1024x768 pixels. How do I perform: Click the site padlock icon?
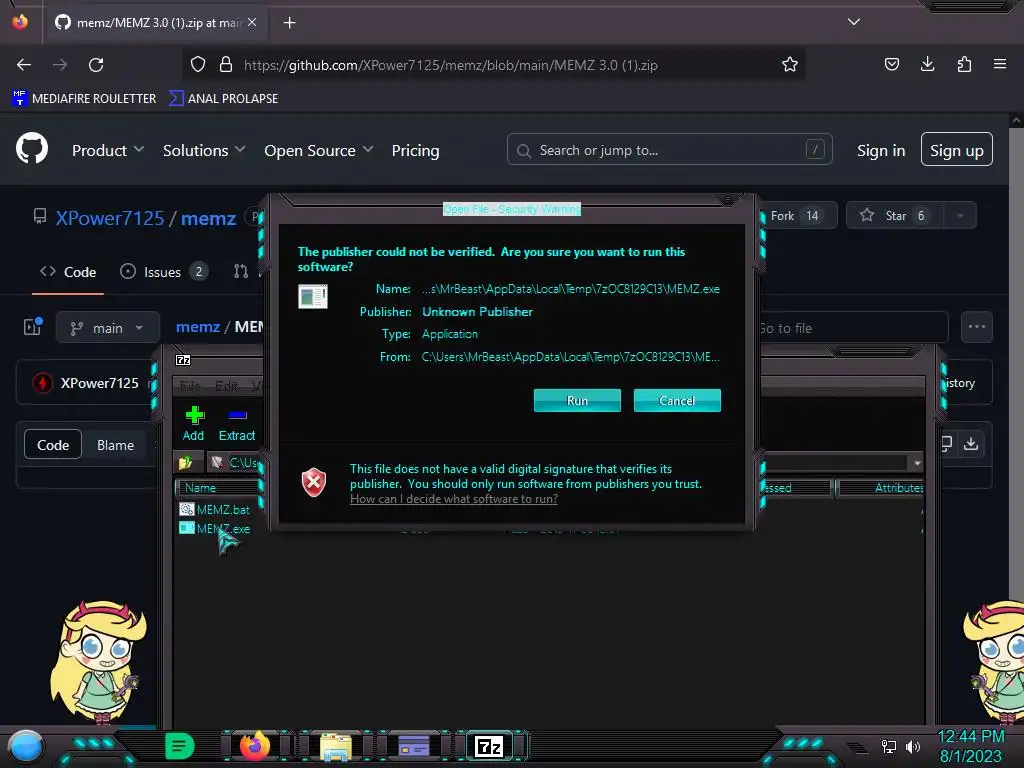[x=226, y=65]
